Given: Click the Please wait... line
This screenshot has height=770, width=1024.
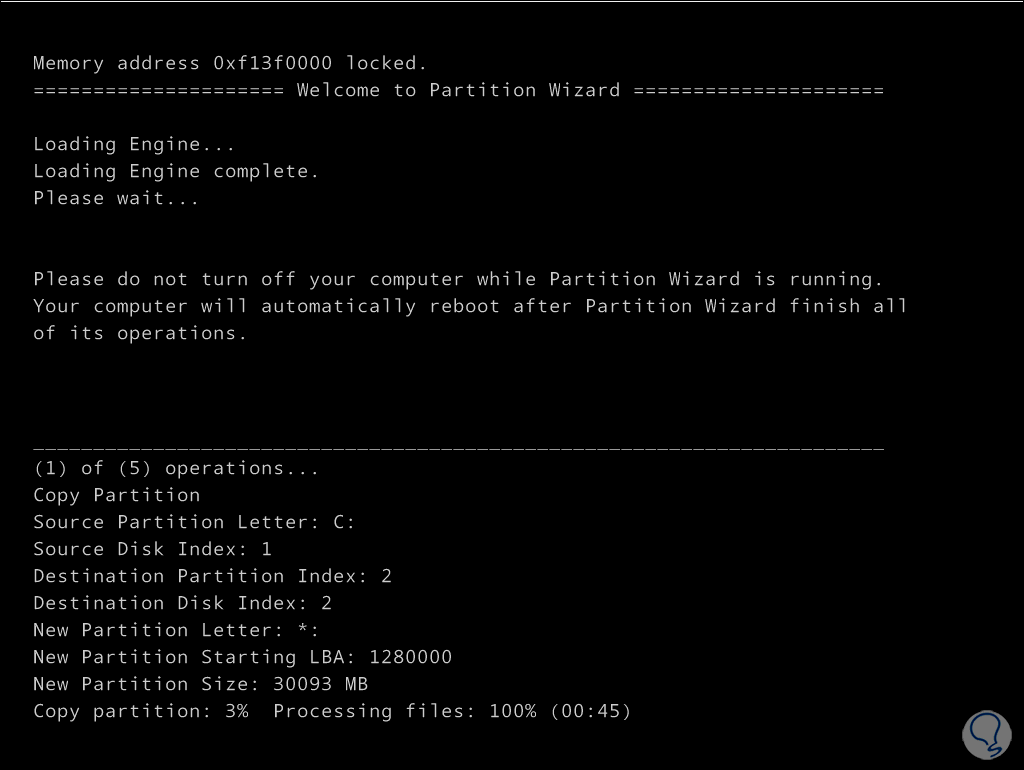Looking at the screenshot, I should (116, 198).
